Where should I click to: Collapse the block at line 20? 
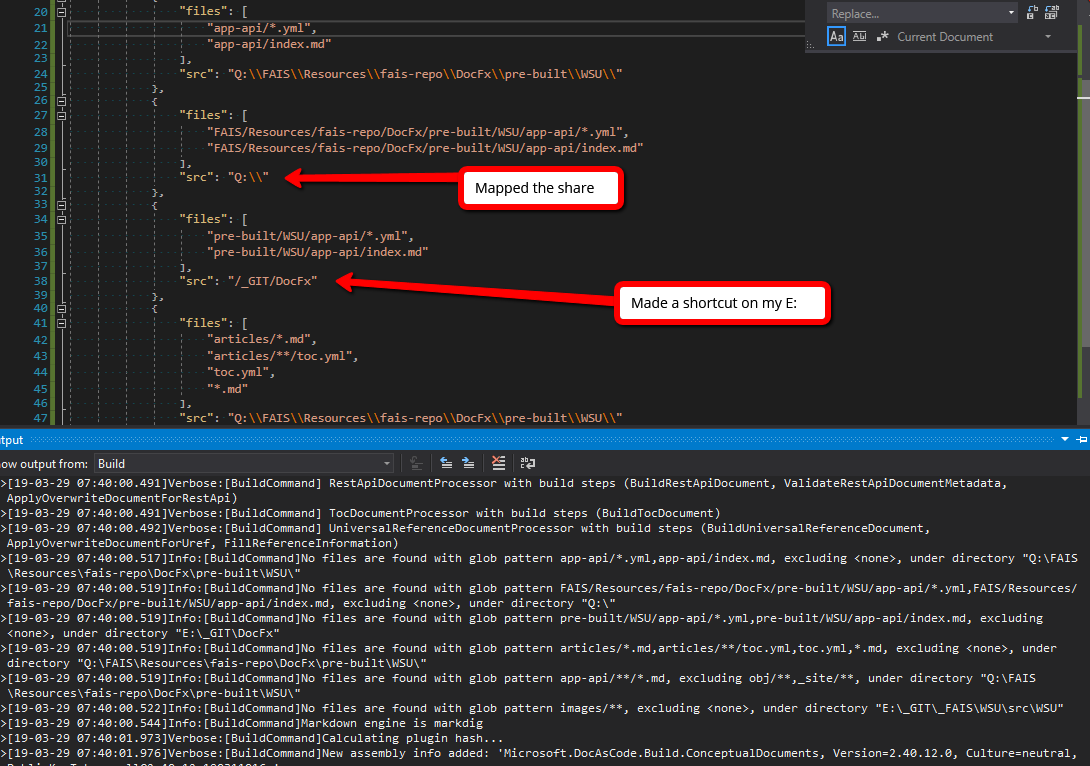[61, 12]
